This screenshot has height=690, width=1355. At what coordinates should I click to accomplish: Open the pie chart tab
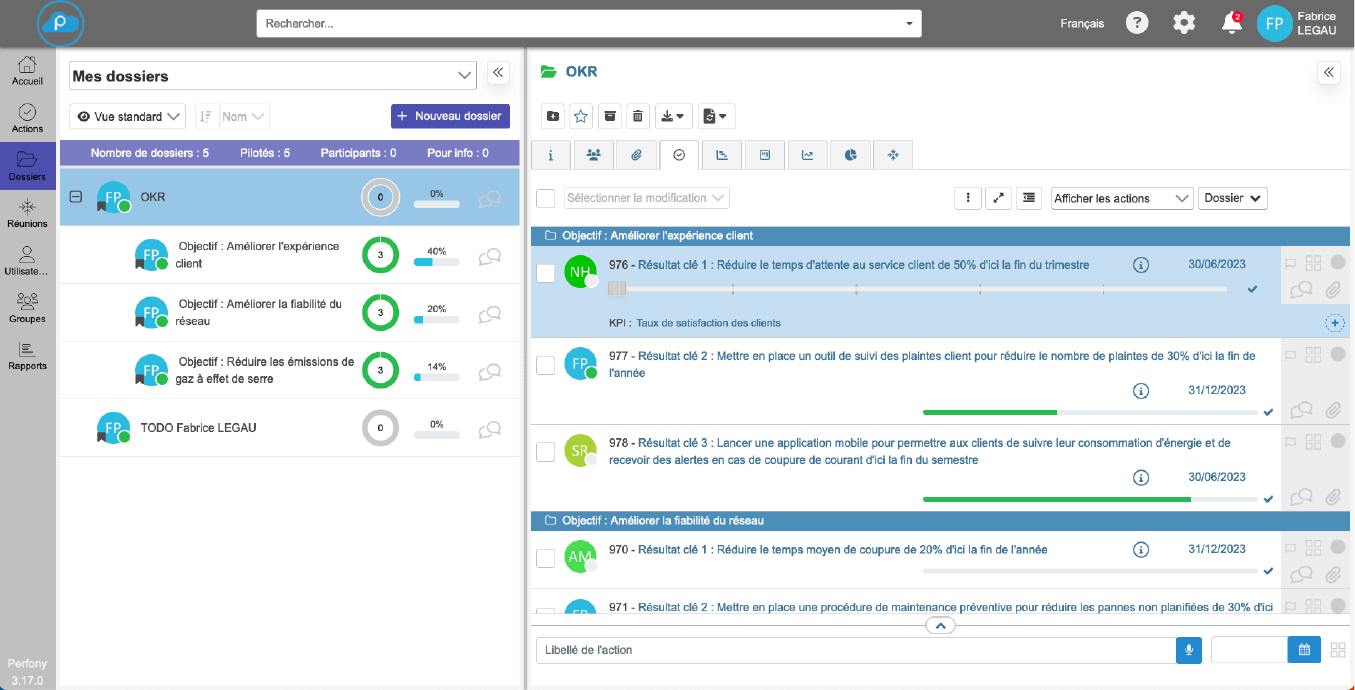pos(850,155)
